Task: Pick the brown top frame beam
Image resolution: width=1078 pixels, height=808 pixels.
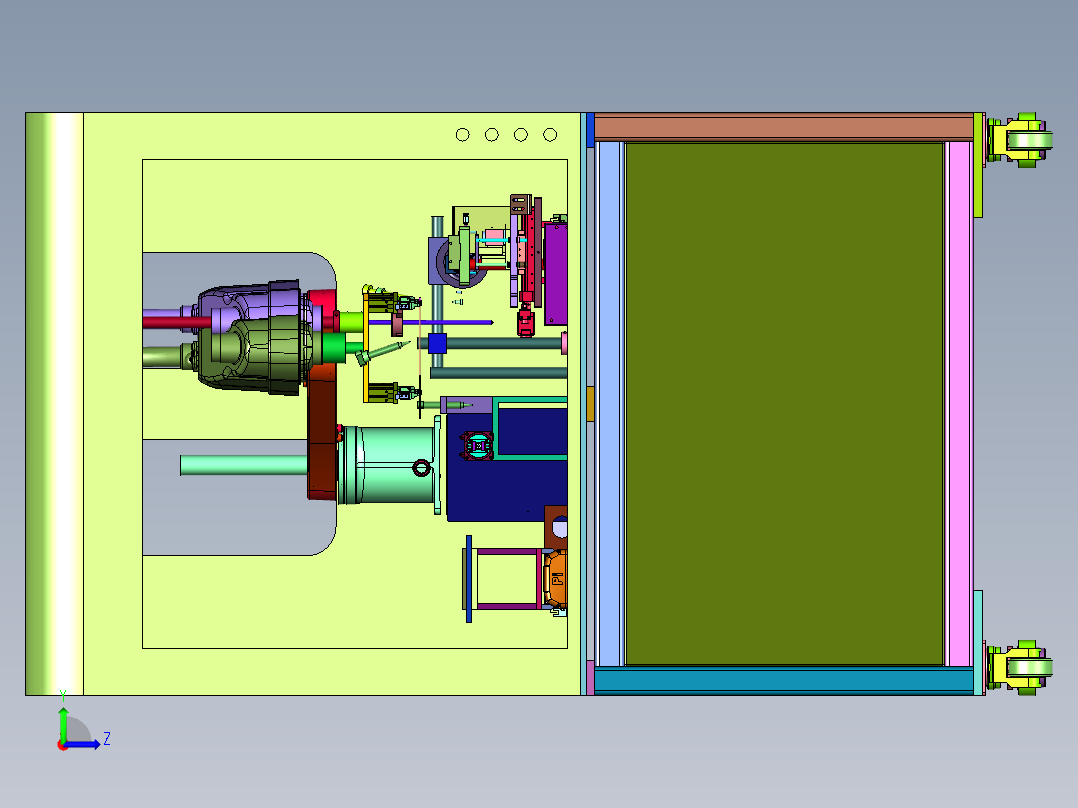Action: pos(784,129)
